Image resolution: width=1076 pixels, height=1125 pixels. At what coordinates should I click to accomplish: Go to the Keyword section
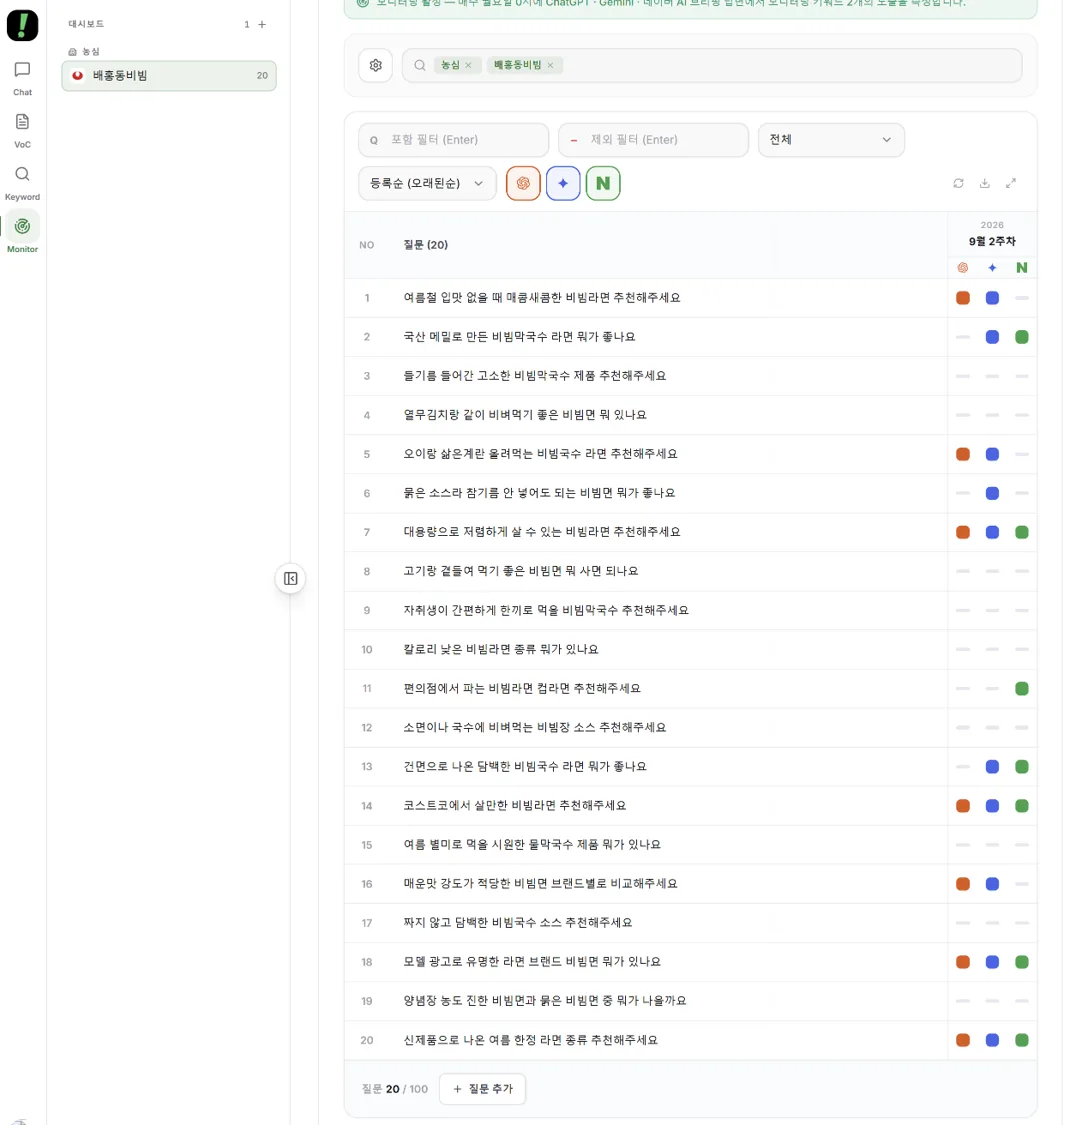pos(22,183)
